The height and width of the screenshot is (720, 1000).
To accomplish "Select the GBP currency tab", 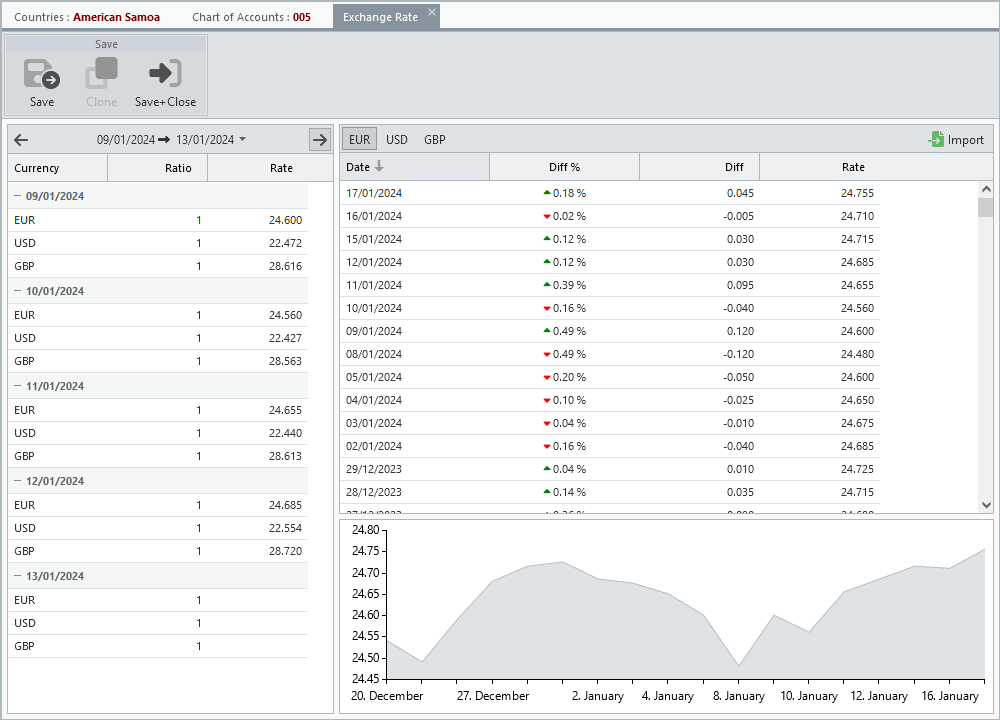I will 435,139.
